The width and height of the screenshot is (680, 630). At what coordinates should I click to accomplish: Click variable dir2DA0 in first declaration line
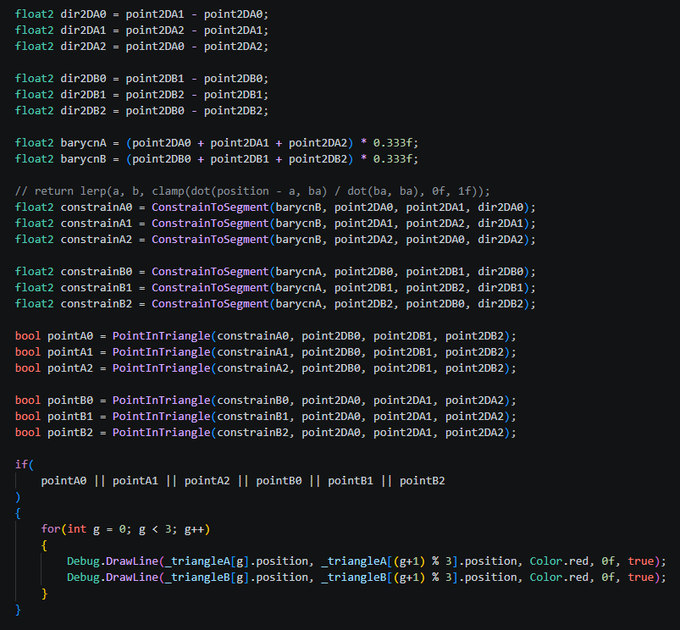(x=83, y=14)
